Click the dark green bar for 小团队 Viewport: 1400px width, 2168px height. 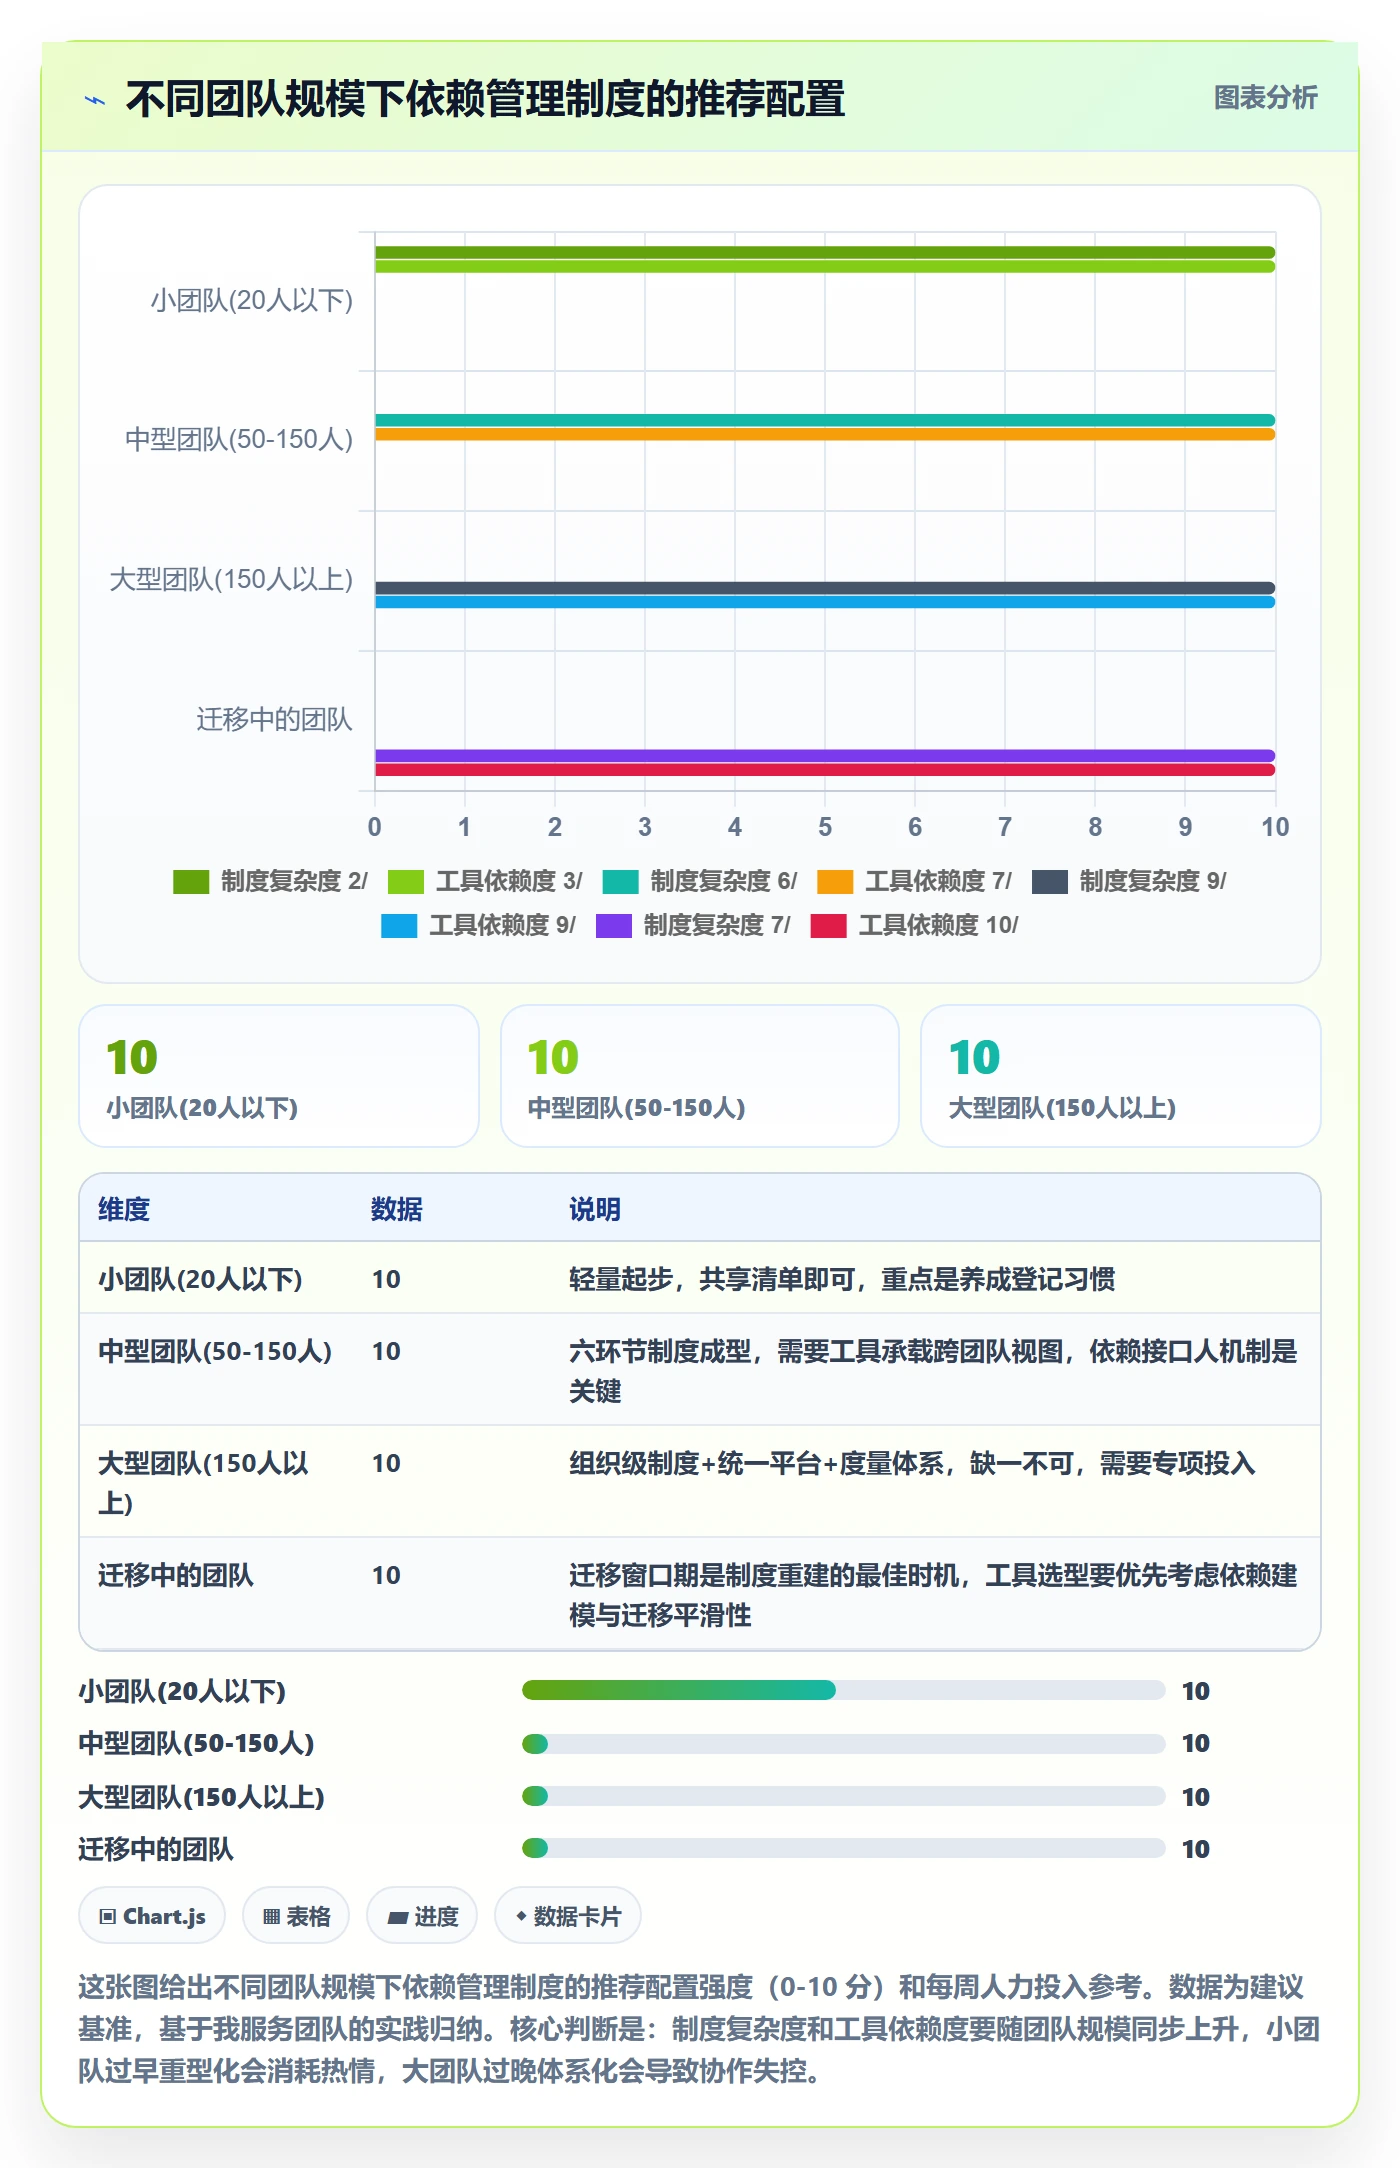tap(825, 252)
